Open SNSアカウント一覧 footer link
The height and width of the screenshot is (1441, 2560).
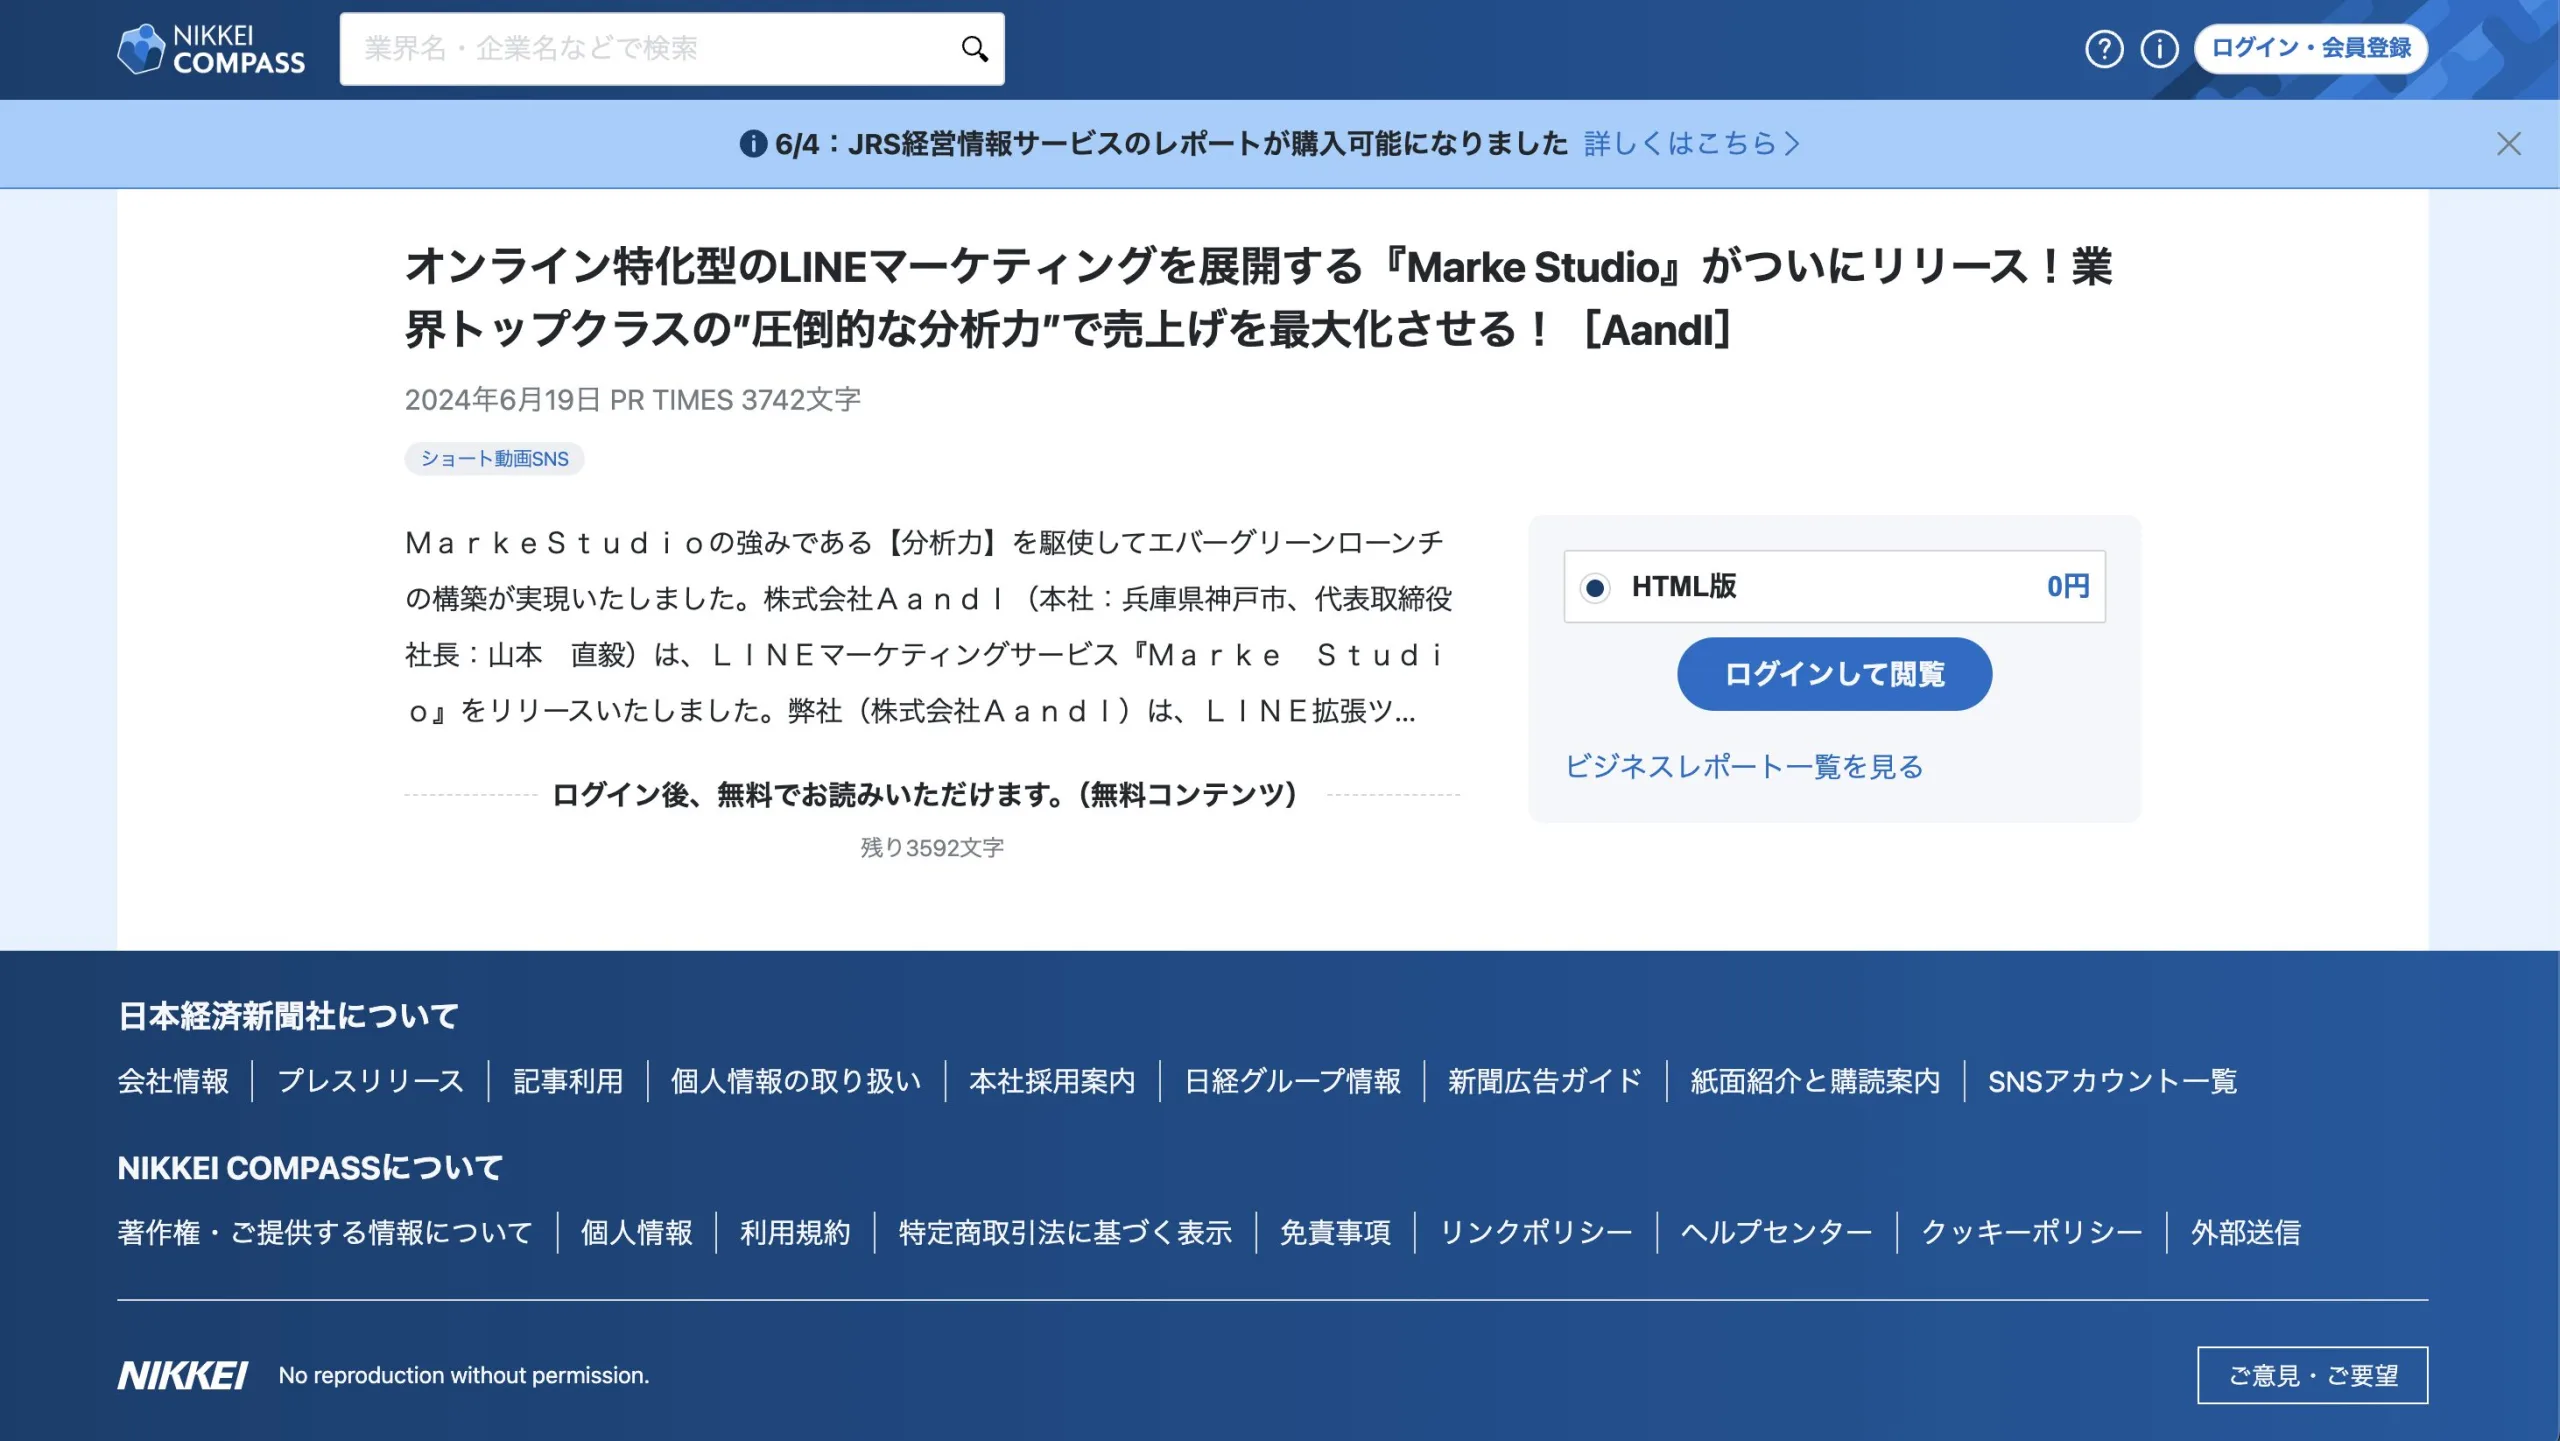pos(2112,1081)
